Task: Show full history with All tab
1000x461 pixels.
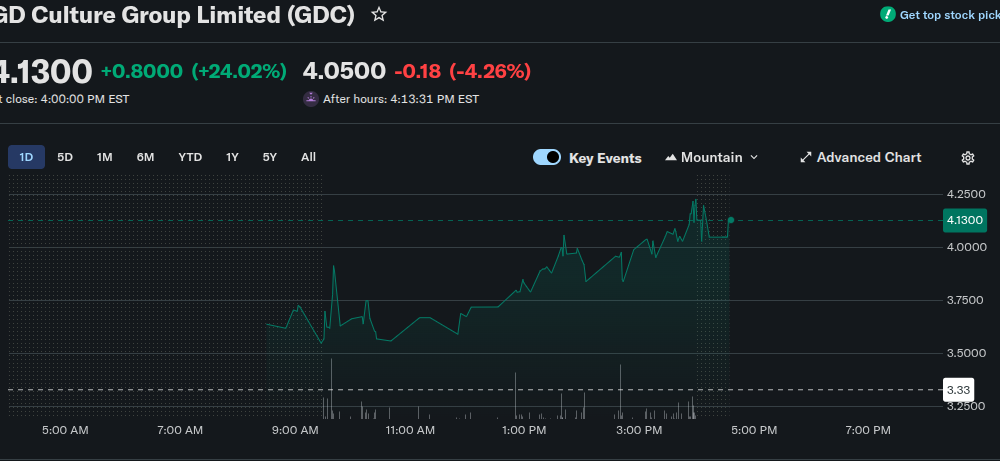Action: (308, 157)
